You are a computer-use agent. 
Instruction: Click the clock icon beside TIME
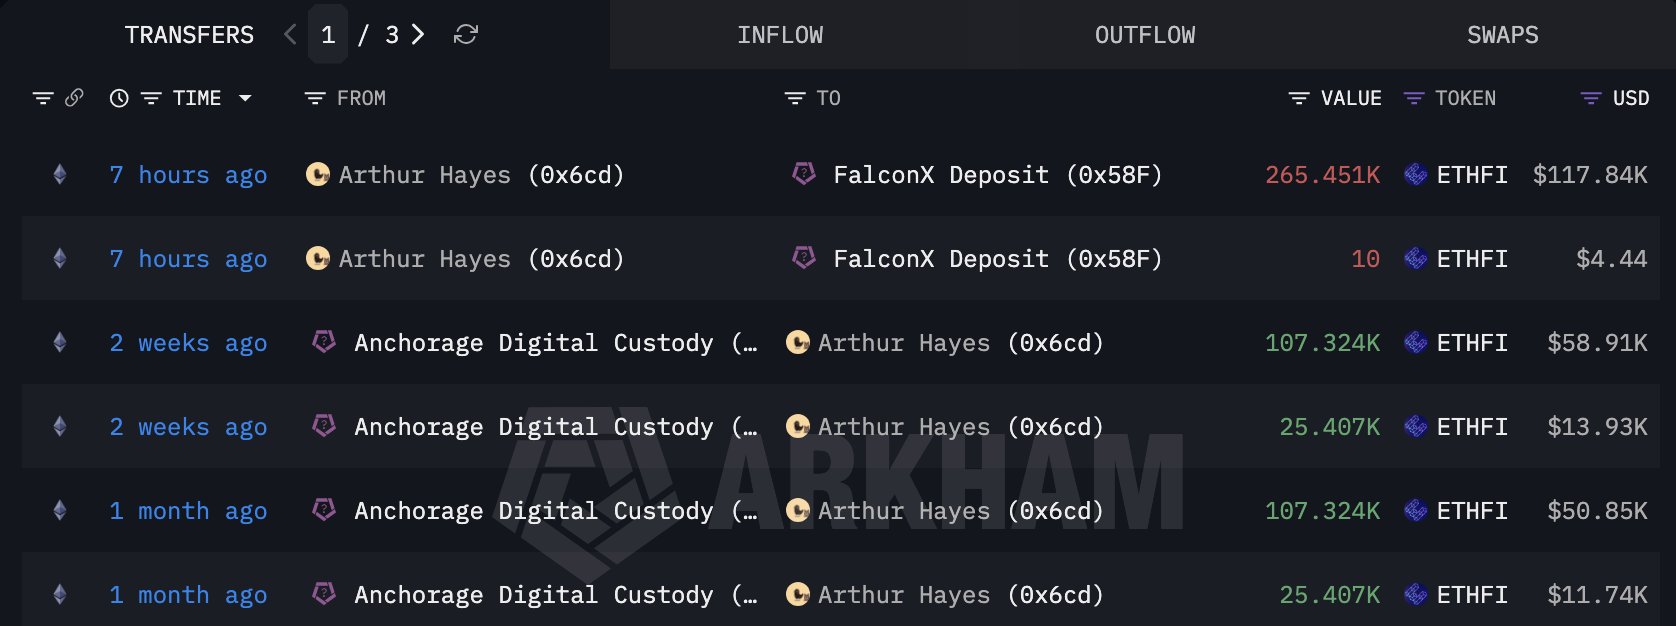[x=119, y=98]
